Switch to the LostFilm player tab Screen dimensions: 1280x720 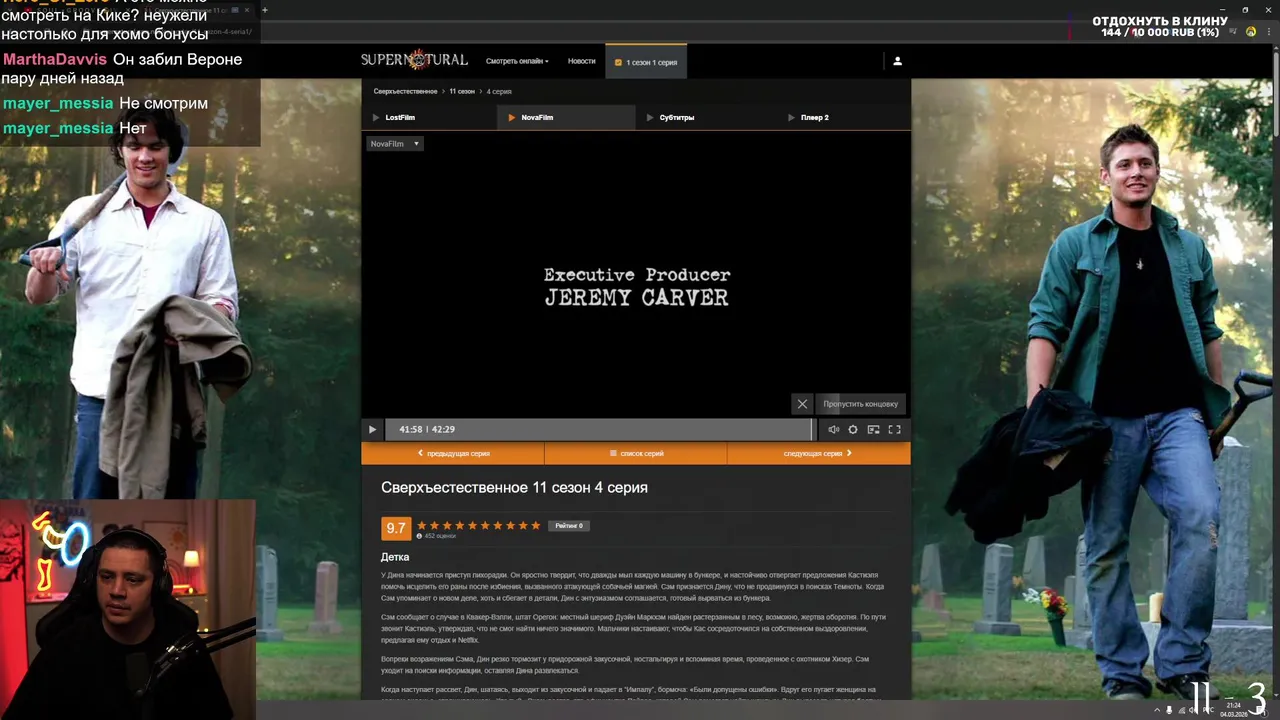tap(429, 117)
